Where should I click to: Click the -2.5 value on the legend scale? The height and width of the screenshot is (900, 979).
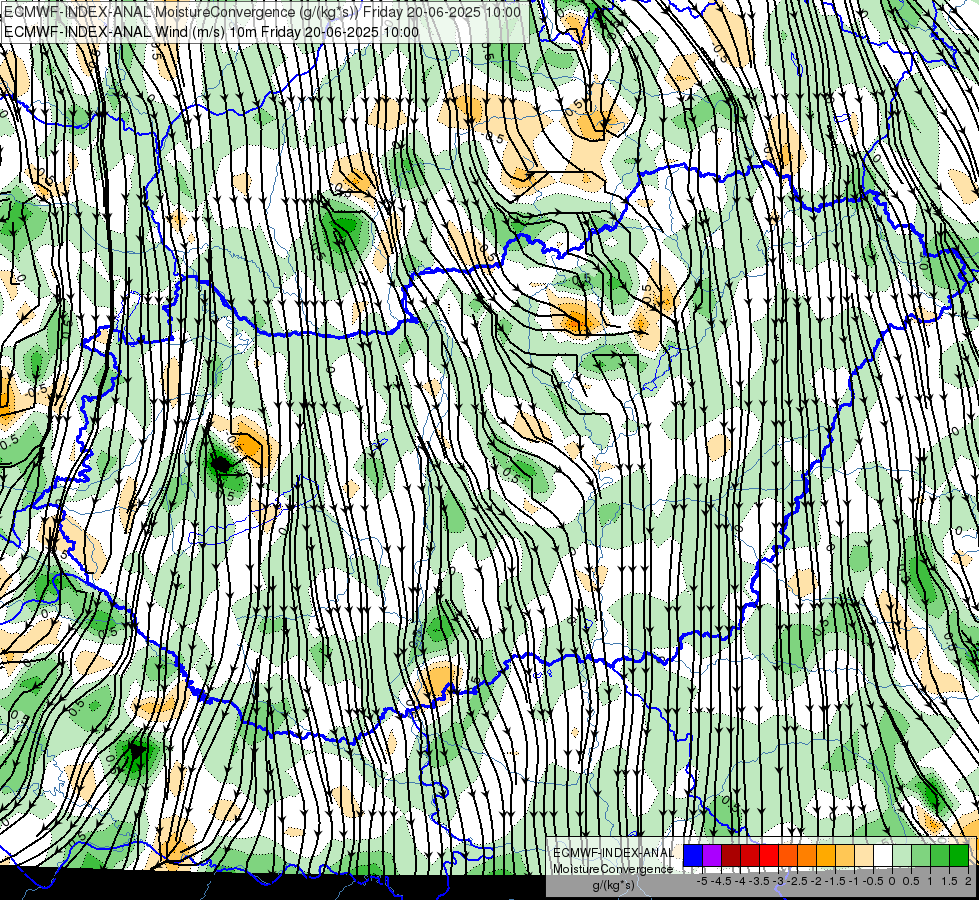(797, 881)
